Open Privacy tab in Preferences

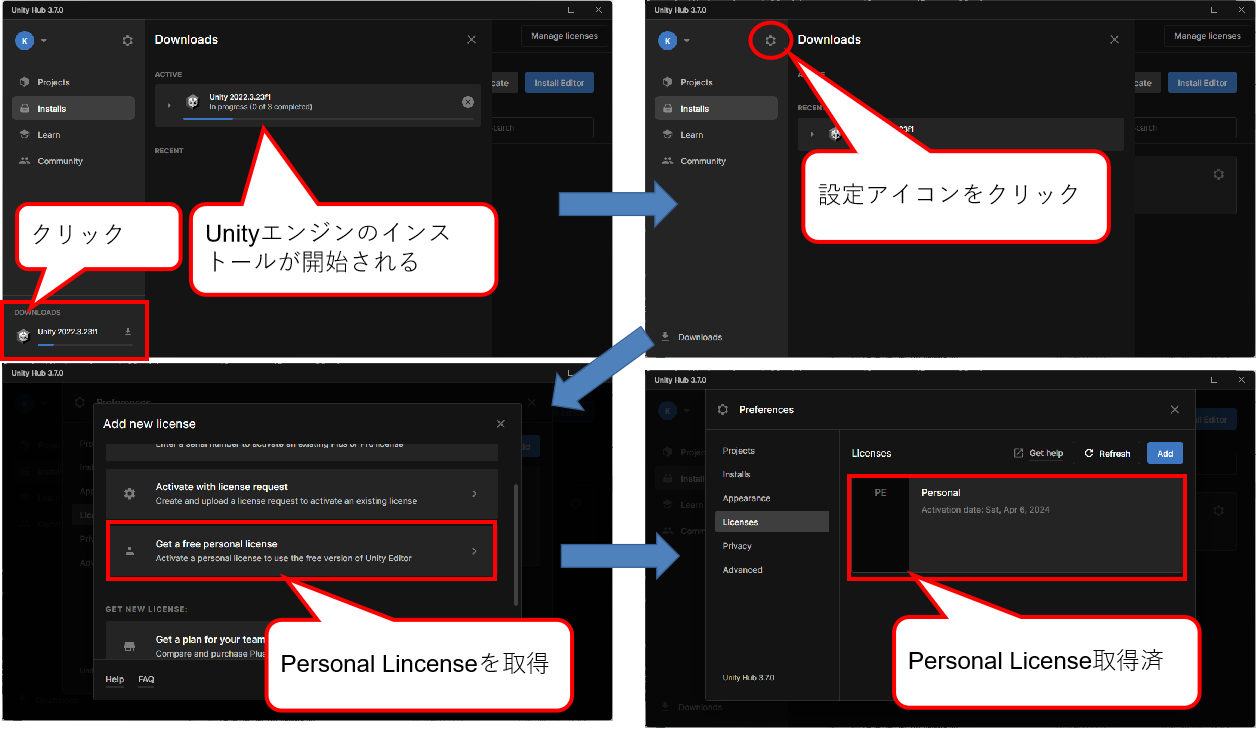[737, 546]
